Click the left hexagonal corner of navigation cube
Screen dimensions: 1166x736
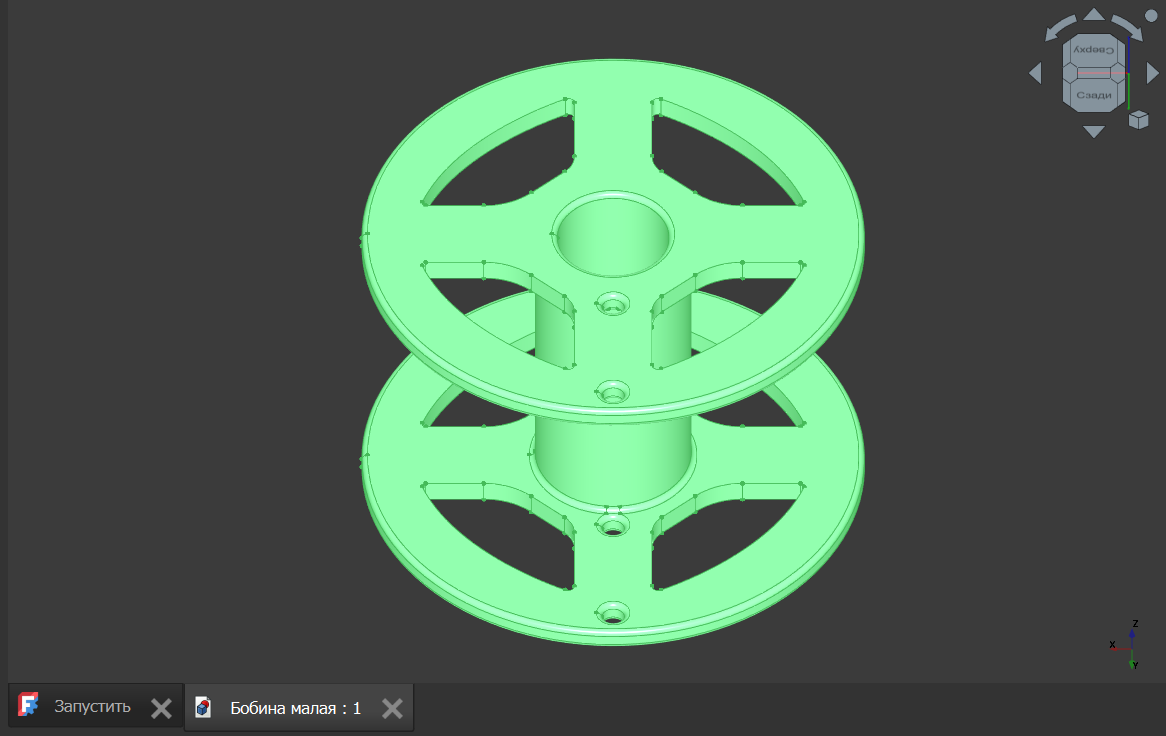pyautogui.click(x=1068, y=72)
